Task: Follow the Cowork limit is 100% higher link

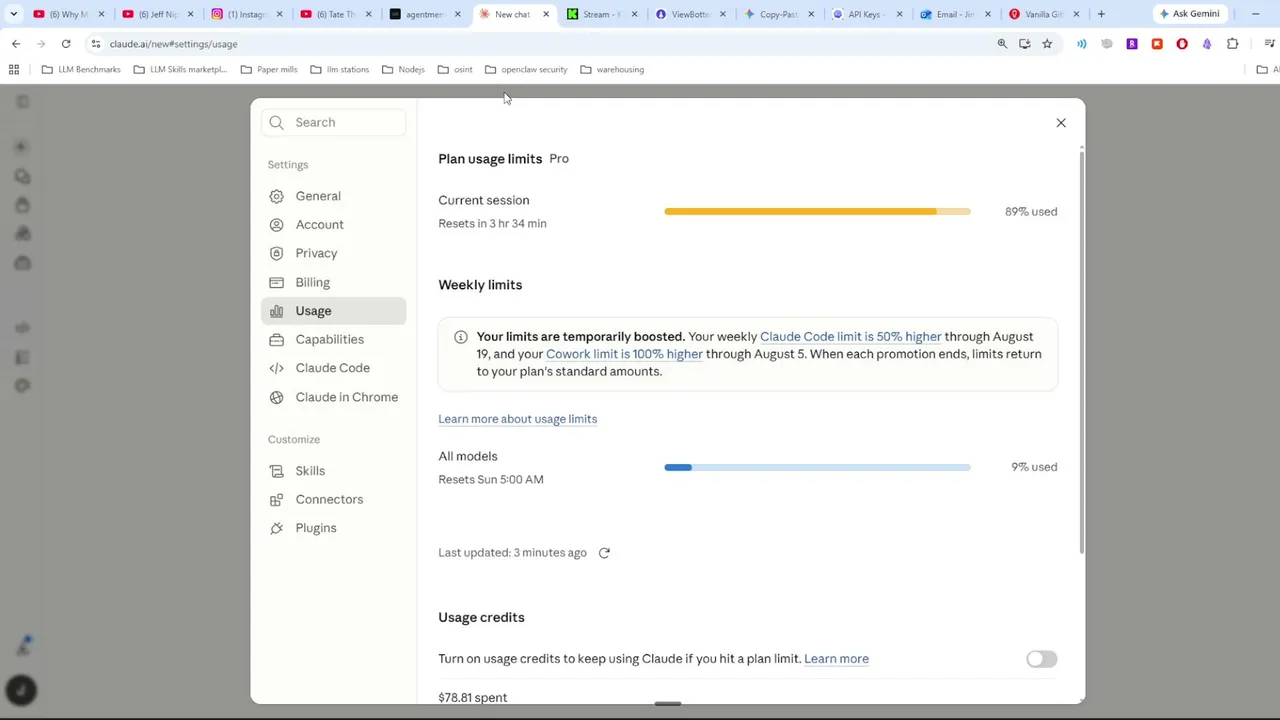Action: (x=624, y=354)
